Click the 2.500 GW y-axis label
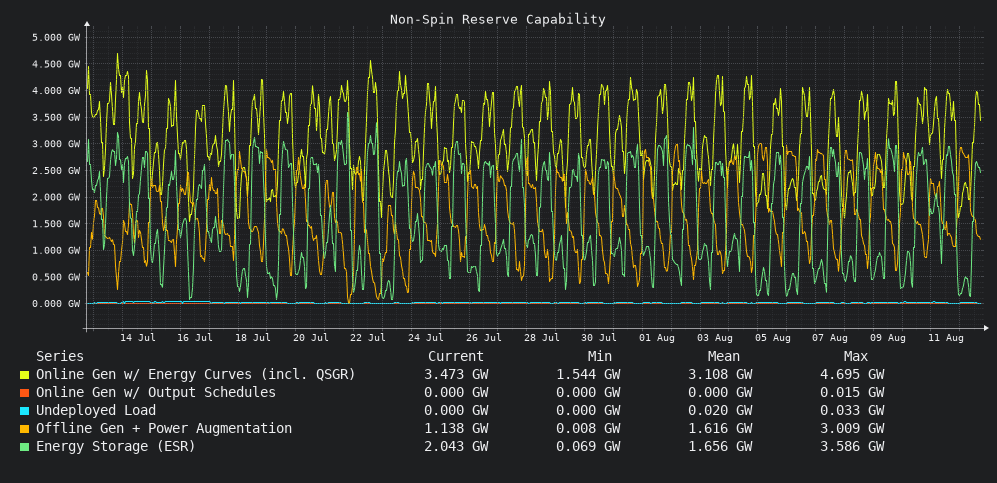Screen dimensions: 997x483 56,170
